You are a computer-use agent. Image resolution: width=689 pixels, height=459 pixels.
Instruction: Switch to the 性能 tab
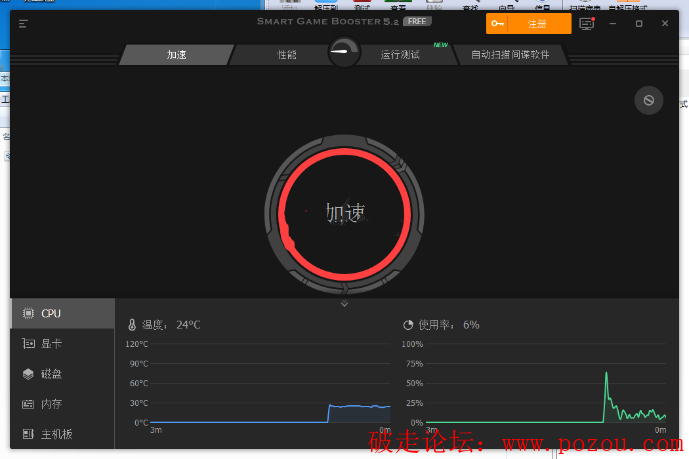coord(287,55)
